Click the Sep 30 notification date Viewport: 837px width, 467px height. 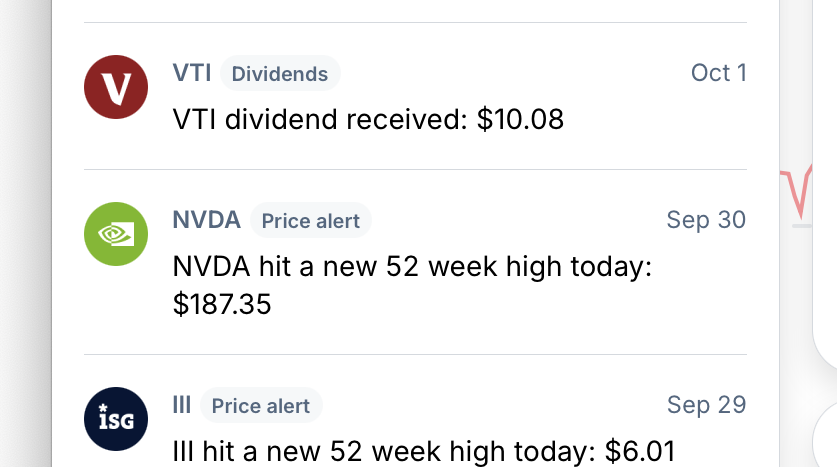pyautogui.click(x=706, y=220)
